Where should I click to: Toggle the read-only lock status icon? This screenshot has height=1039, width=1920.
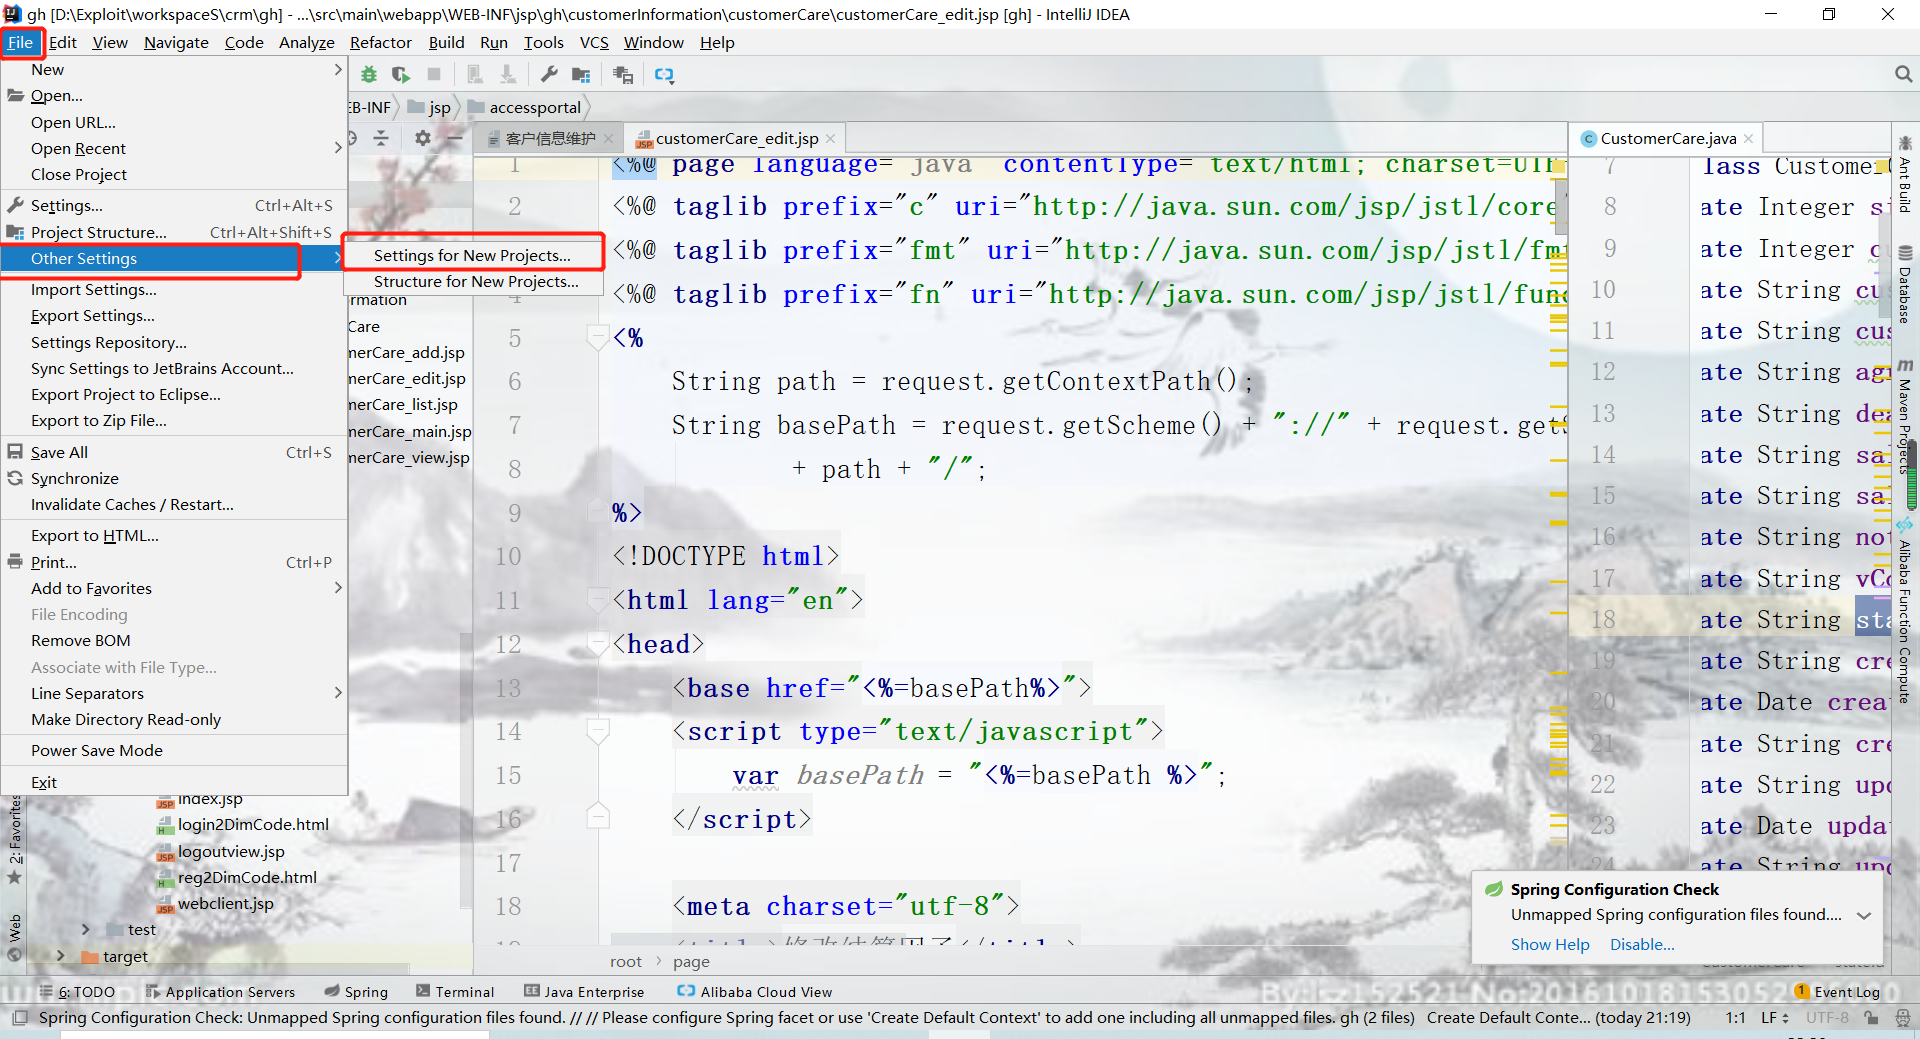coord(1871,1018)
